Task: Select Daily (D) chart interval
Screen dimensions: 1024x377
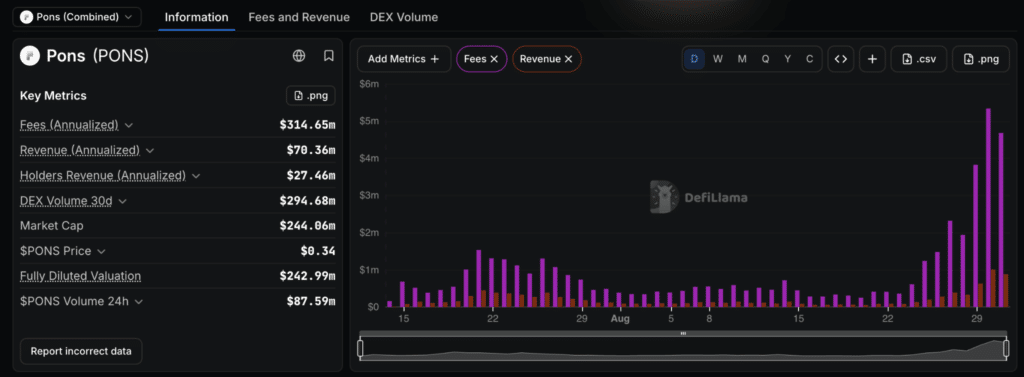Action: 694,59
